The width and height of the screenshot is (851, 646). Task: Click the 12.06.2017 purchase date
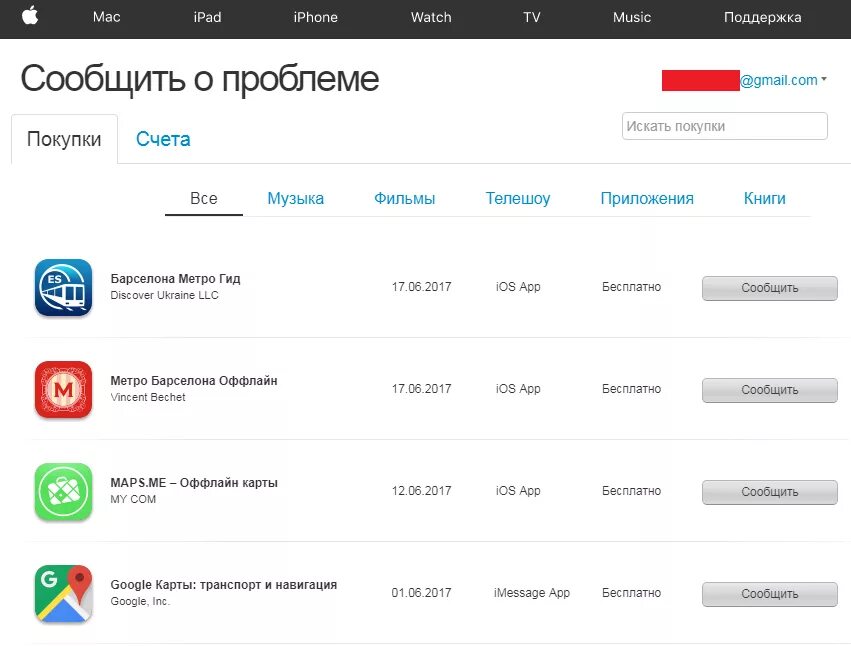(421, 491)
